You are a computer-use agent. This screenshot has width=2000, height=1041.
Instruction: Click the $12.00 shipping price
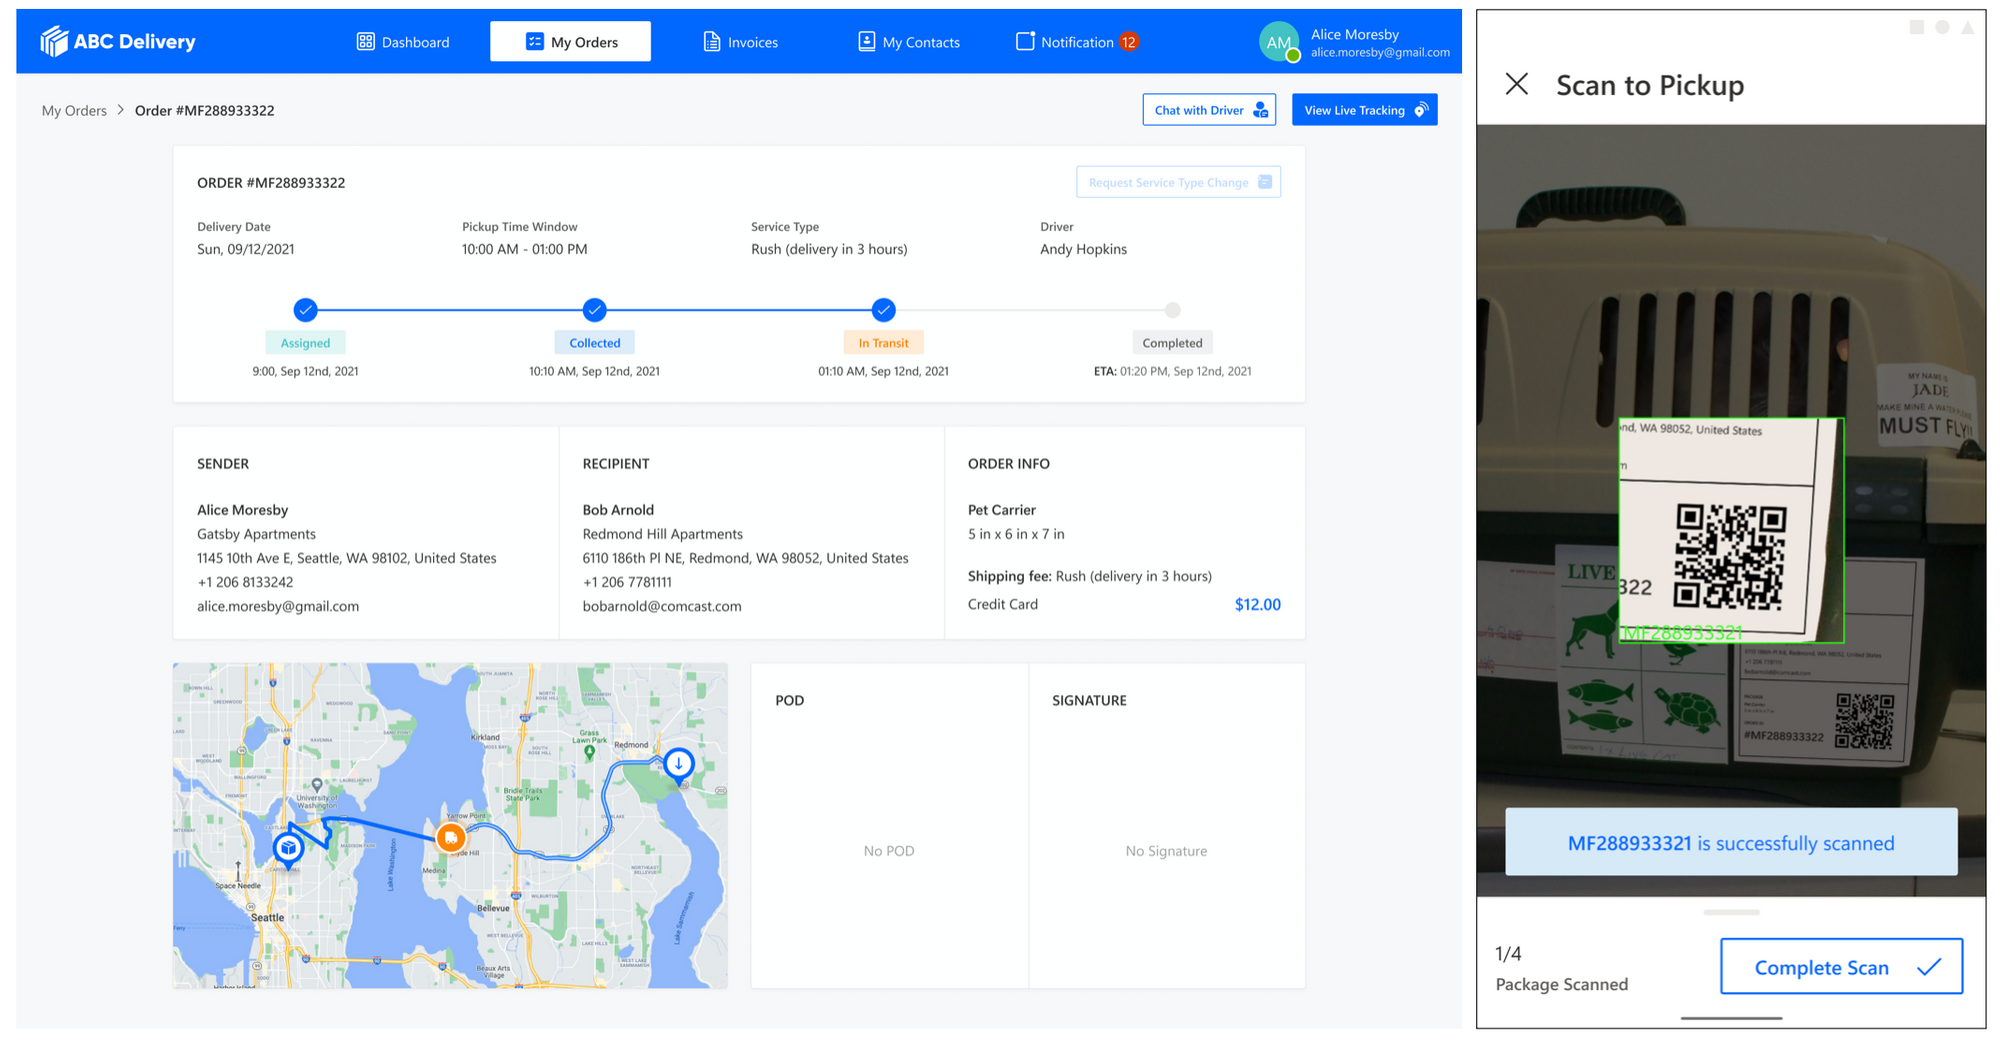(x=1257, y=604)
